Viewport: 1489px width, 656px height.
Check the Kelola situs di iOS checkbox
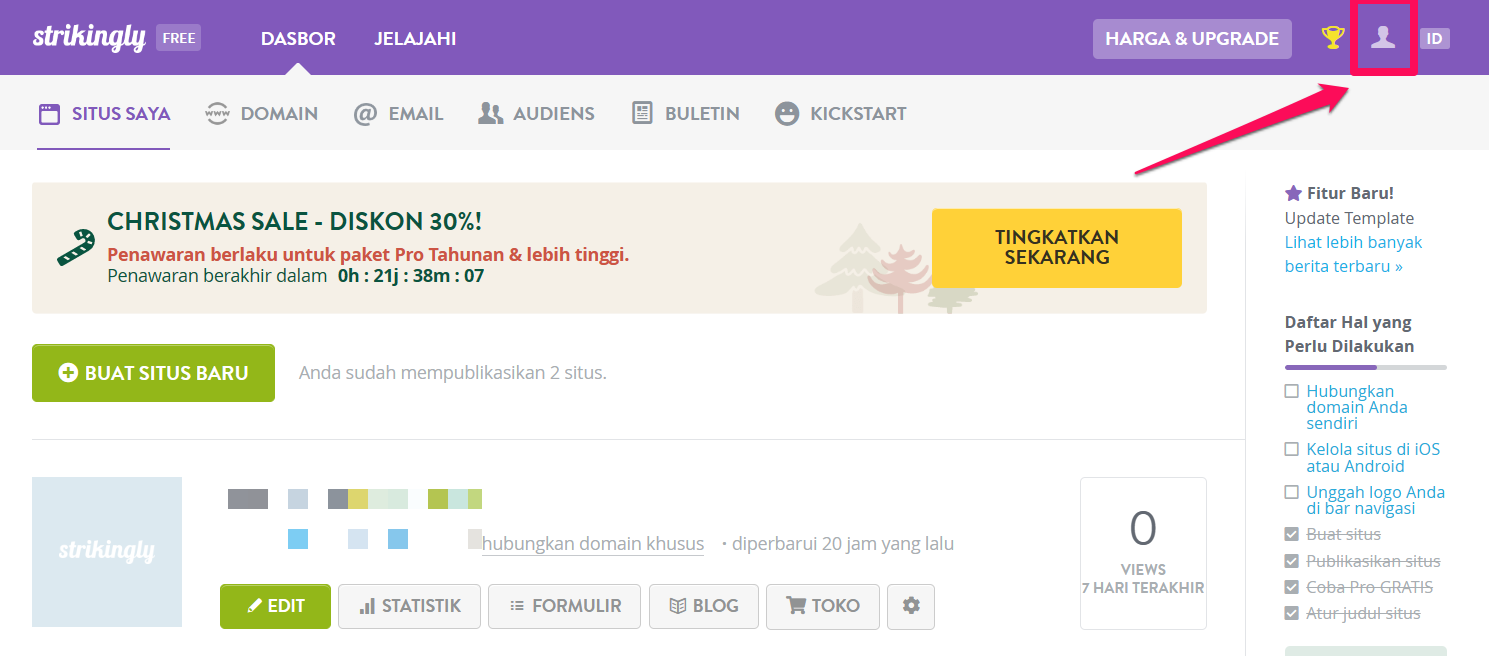tap(1292, 449)
